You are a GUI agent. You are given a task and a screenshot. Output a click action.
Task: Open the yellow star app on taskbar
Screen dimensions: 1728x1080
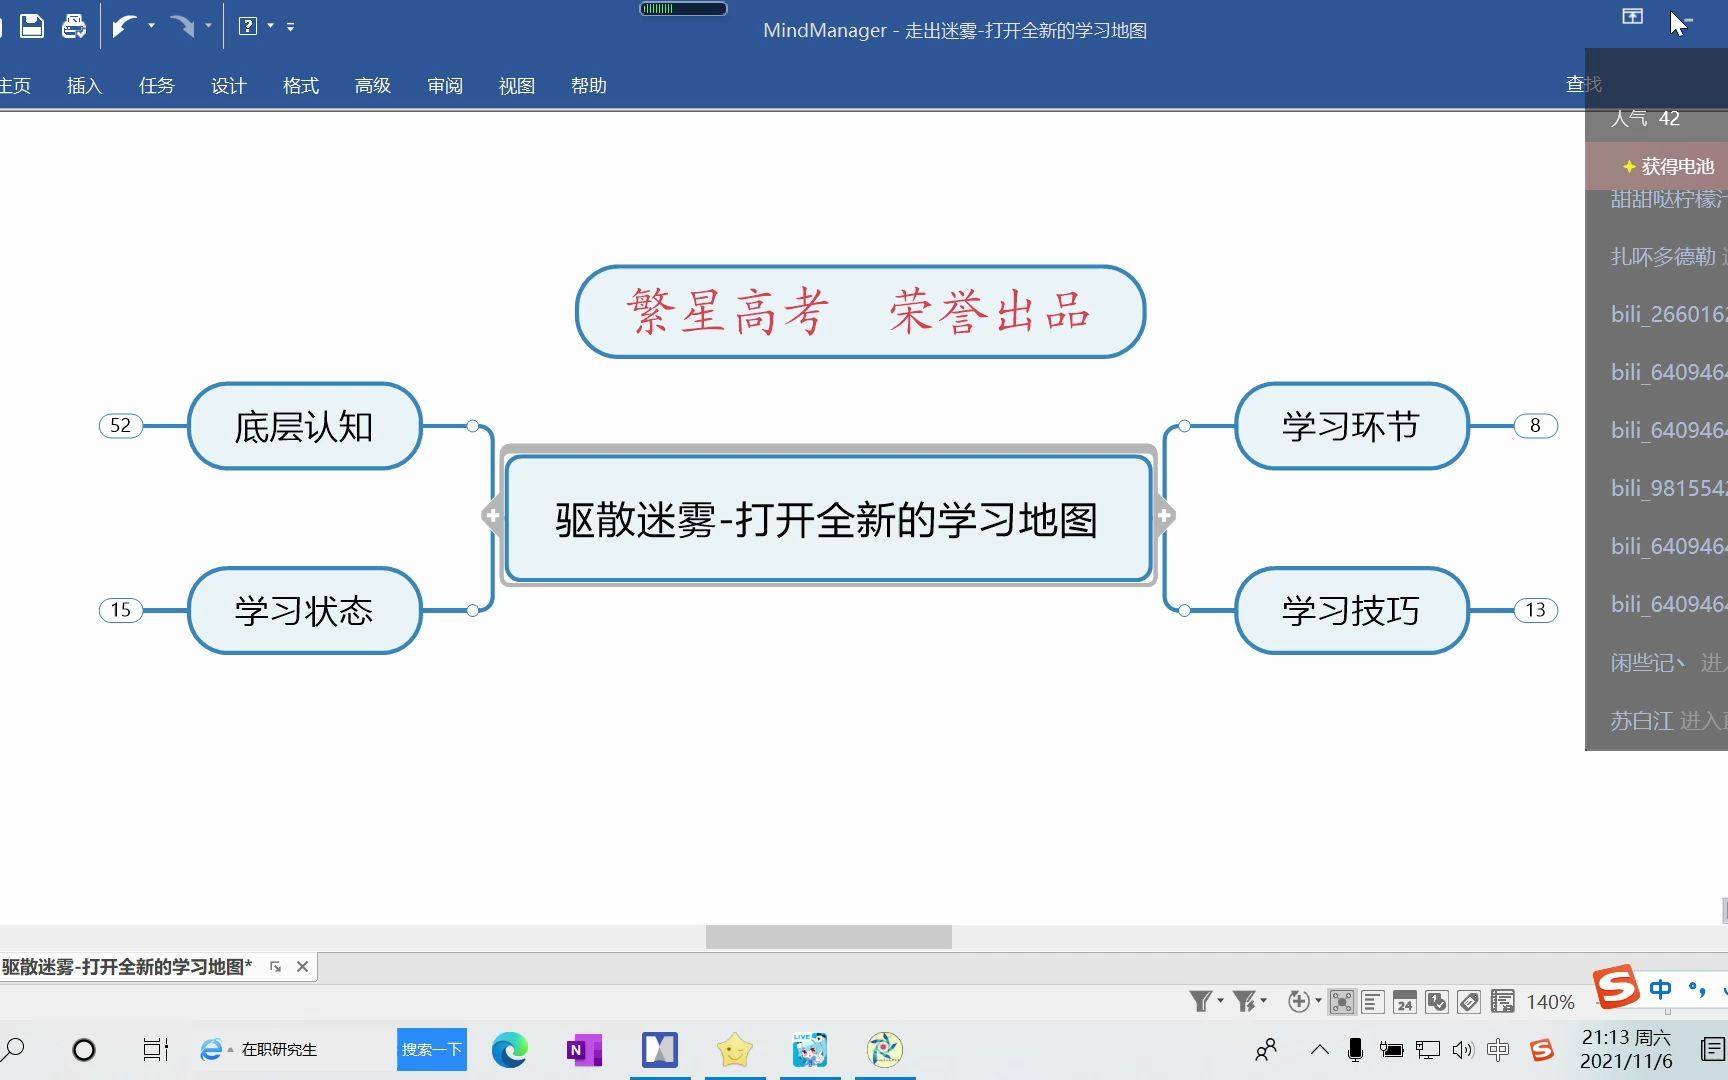tap(735, 1050)
